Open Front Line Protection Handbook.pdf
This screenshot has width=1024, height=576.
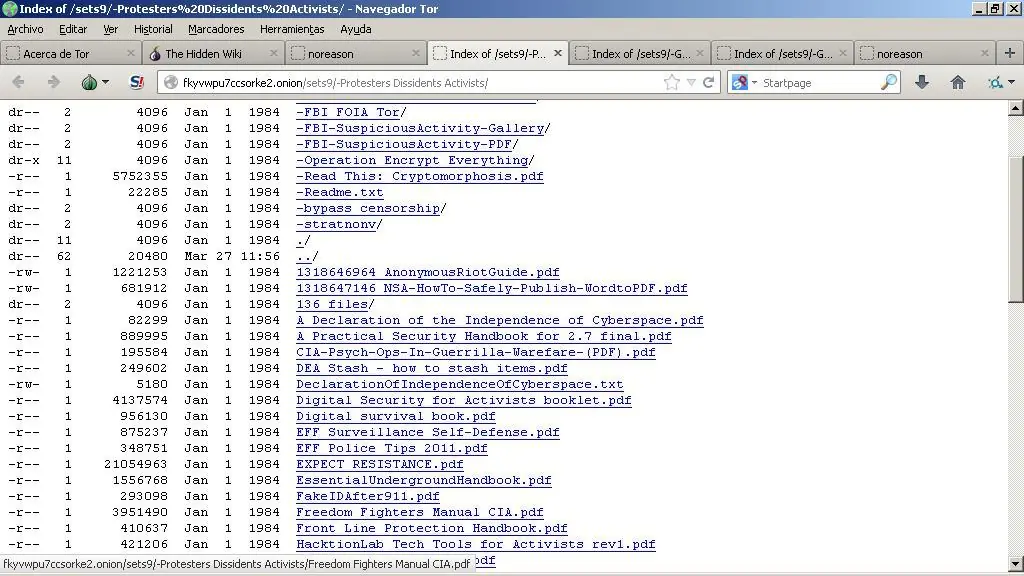432,528
